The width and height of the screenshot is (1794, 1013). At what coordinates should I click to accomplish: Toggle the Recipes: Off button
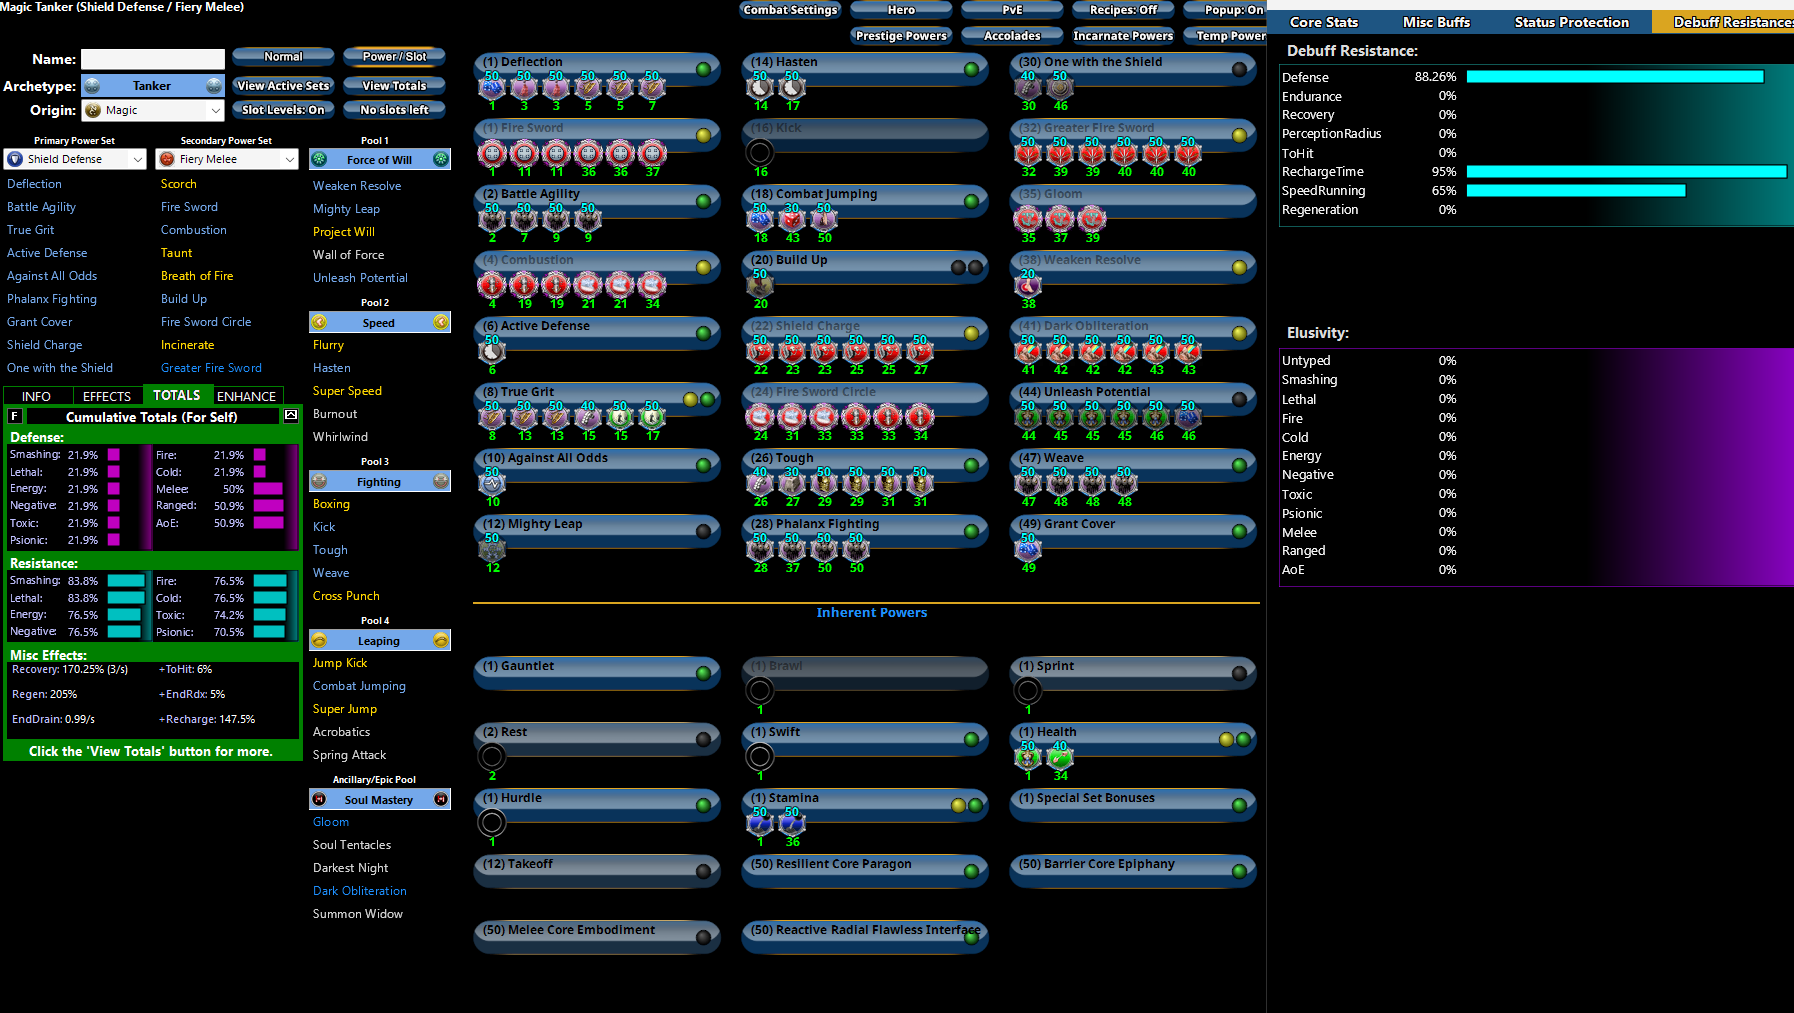[x=1122, y=10]
